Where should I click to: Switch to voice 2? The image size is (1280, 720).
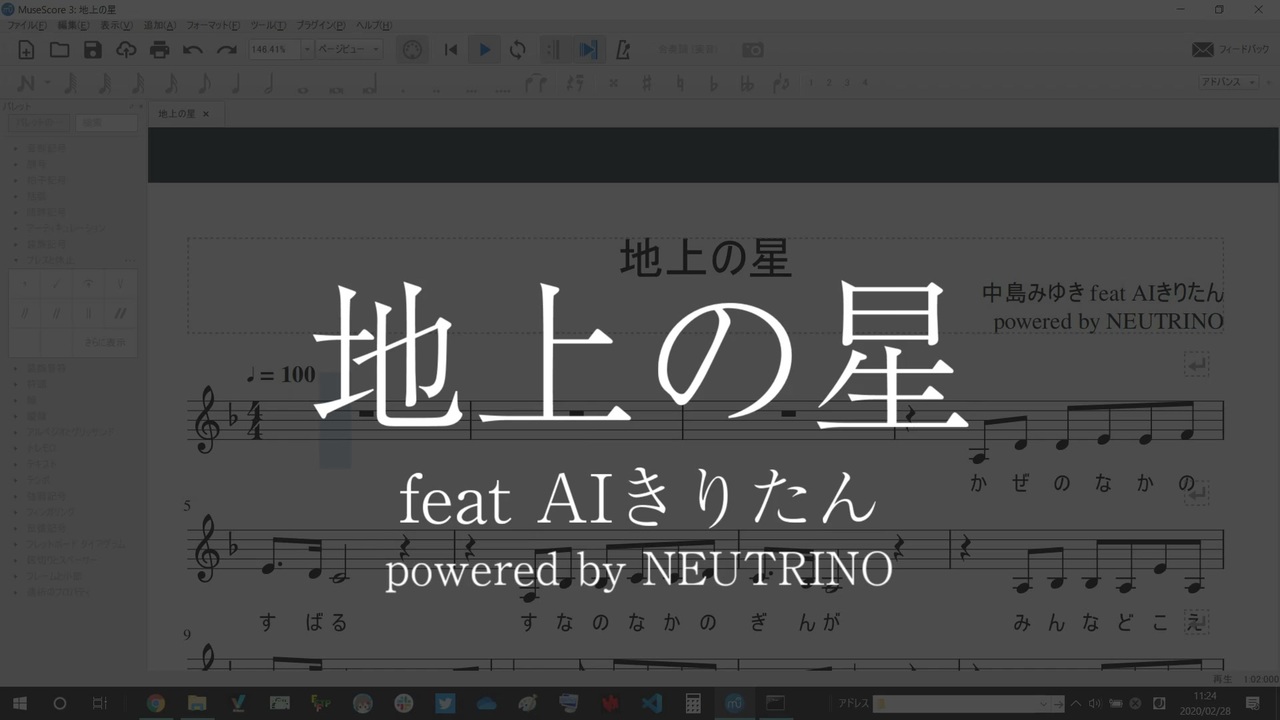coord(829,83)
